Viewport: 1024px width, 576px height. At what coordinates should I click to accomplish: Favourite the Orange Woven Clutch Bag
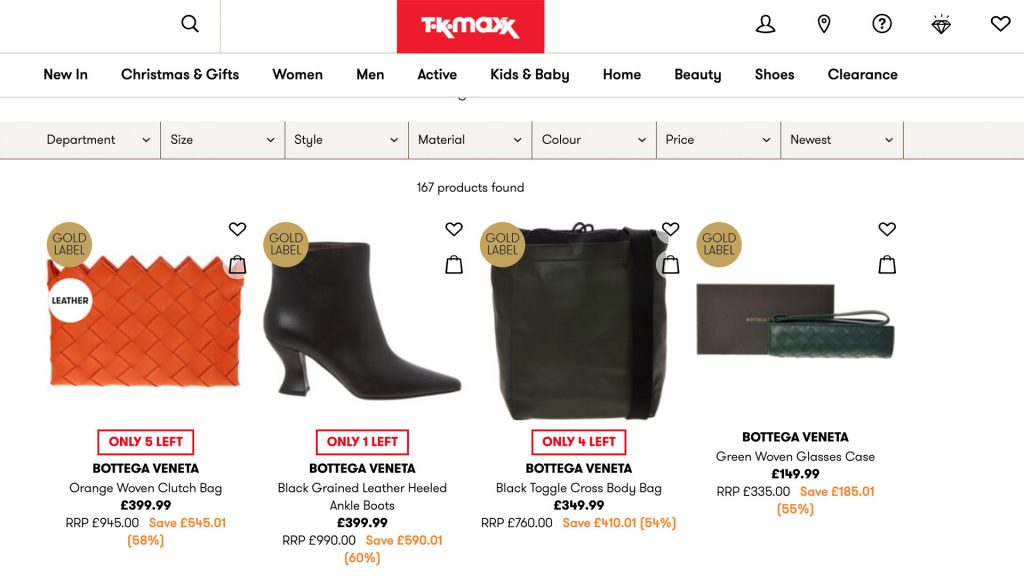pos(237,229)
